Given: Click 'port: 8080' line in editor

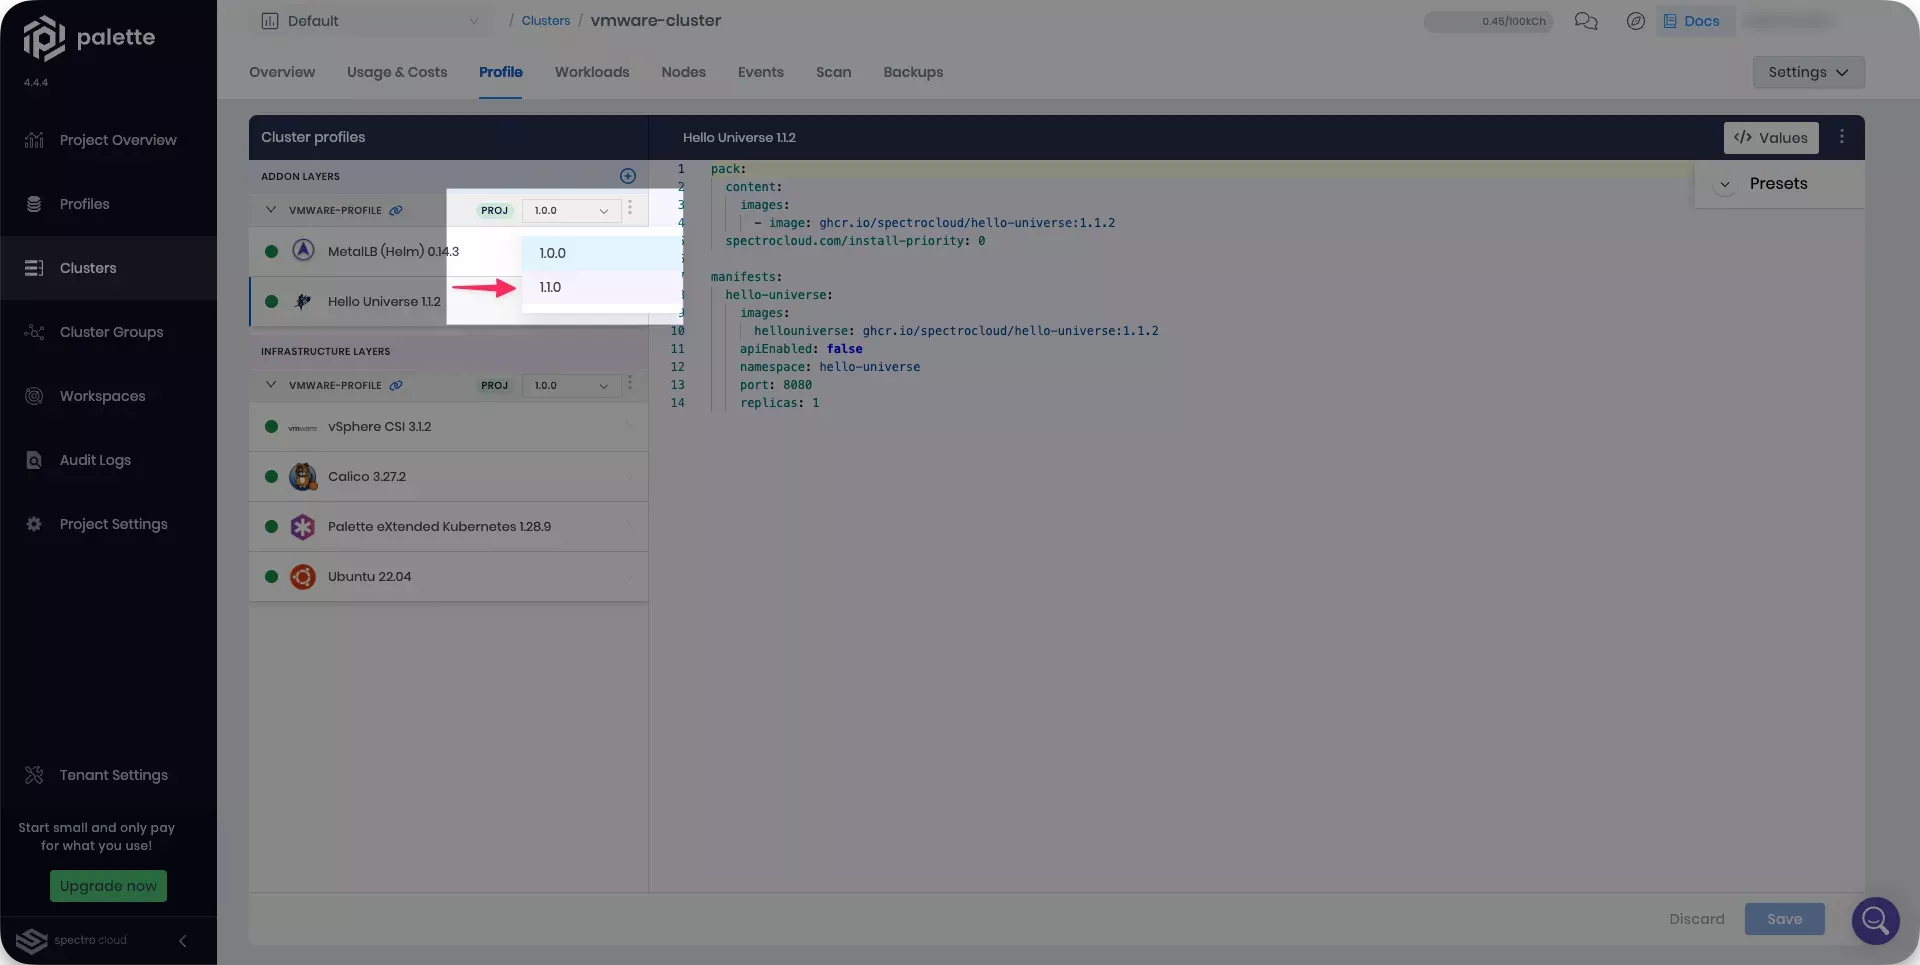Looking at the screenshot, I should tap(776, 385).
